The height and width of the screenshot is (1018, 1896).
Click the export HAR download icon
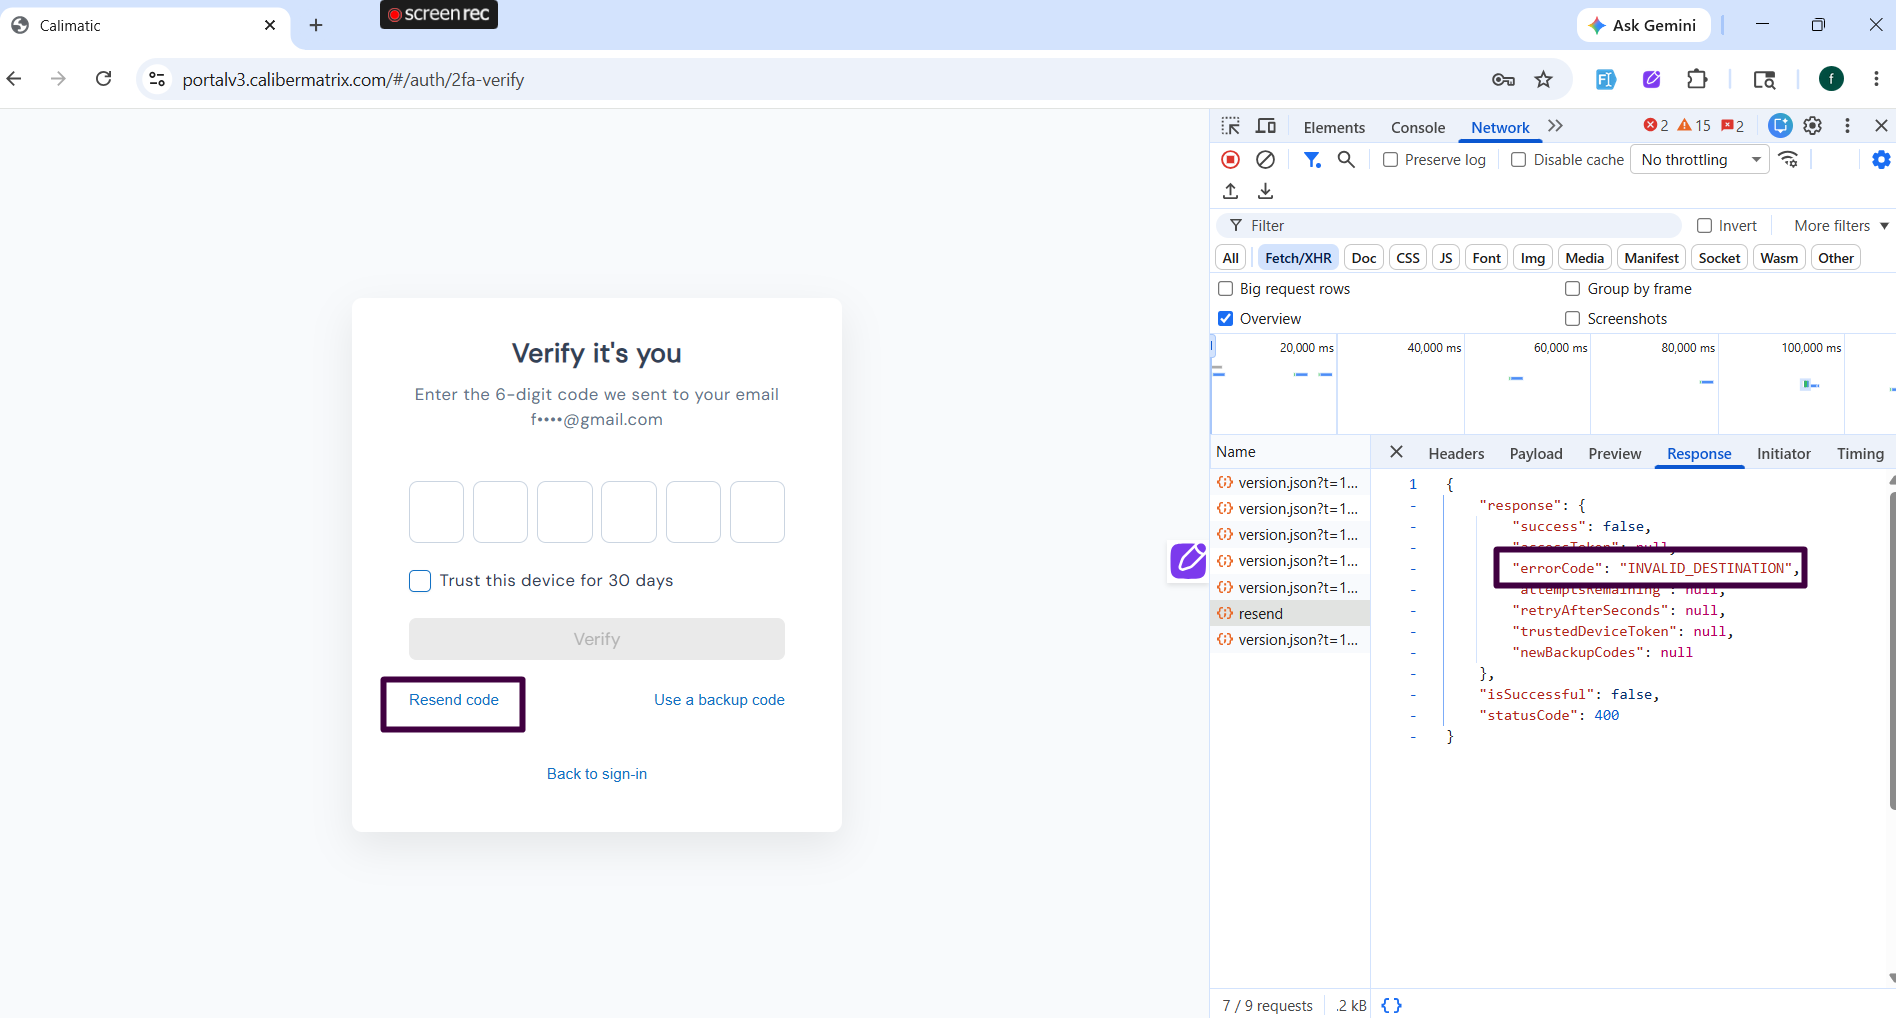pyautogui.click(x=1265, y=190)
